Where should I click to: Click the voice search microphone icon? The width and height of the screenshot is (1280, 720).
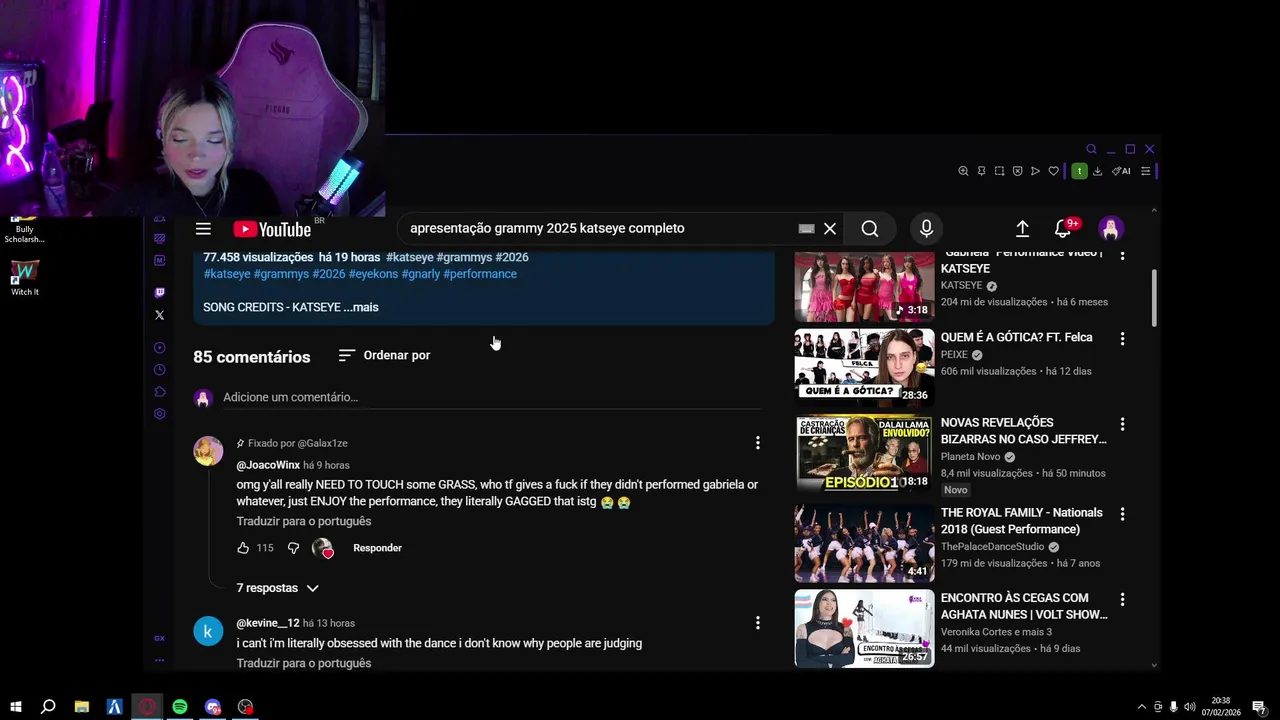coord(926,229)
